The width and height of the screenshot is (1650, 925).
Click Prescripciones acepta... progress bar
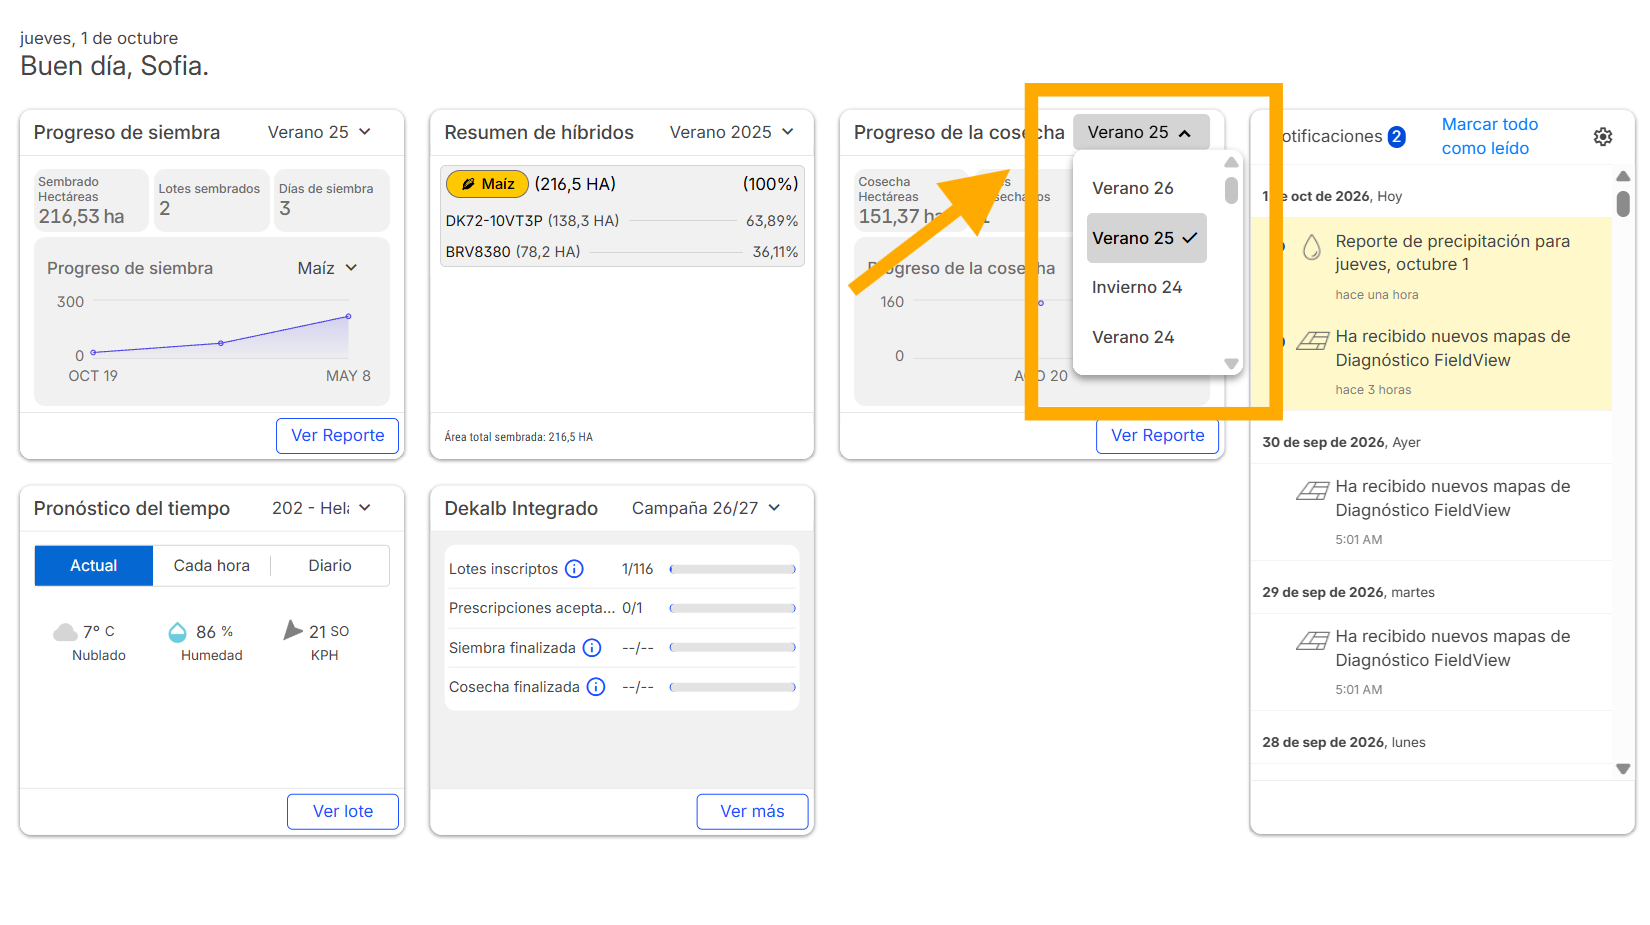coord(733,608)
